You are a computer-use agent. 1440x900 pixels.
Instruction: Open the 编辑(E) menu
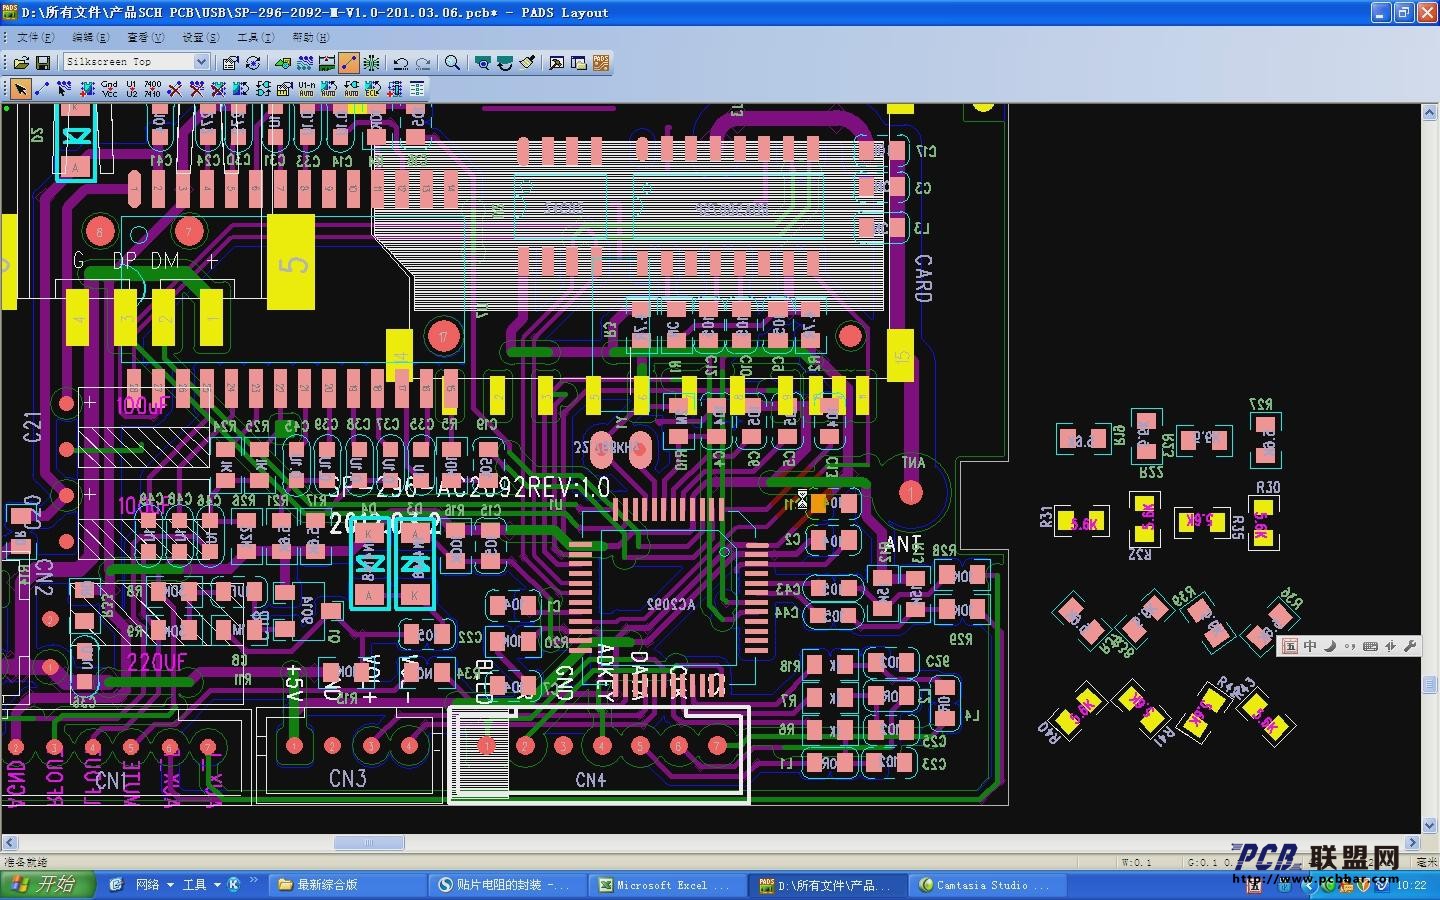[90, 37]
